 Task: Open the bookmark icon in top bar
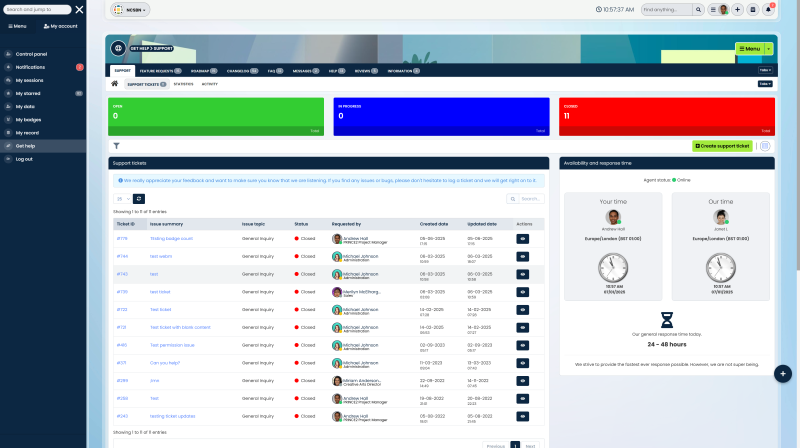pyautogui.click(x=753, y=10)
